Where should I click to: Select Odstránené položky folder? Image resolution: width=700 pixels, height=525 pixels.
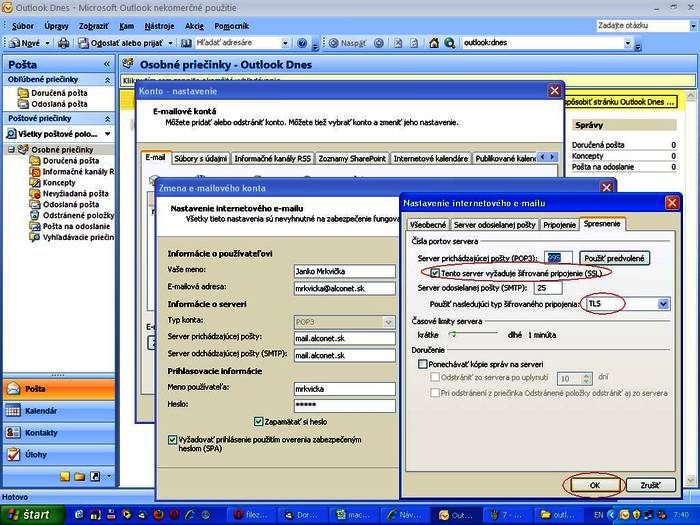tap(72, 215)
